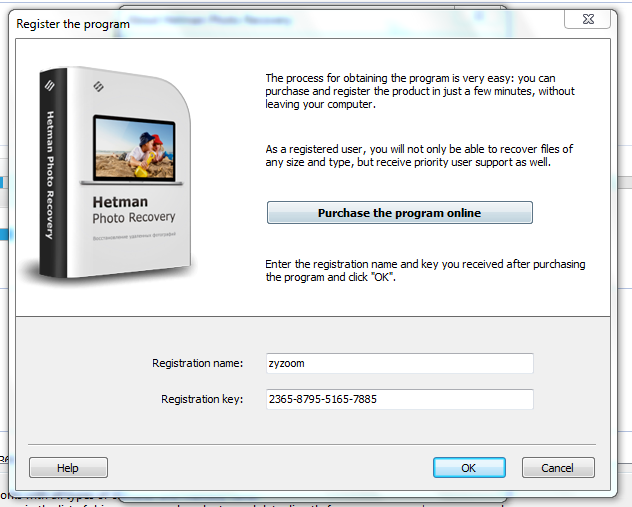Cancel the registration dialog
This screenshot has width=632, height=507.
[x=558, y=468]
